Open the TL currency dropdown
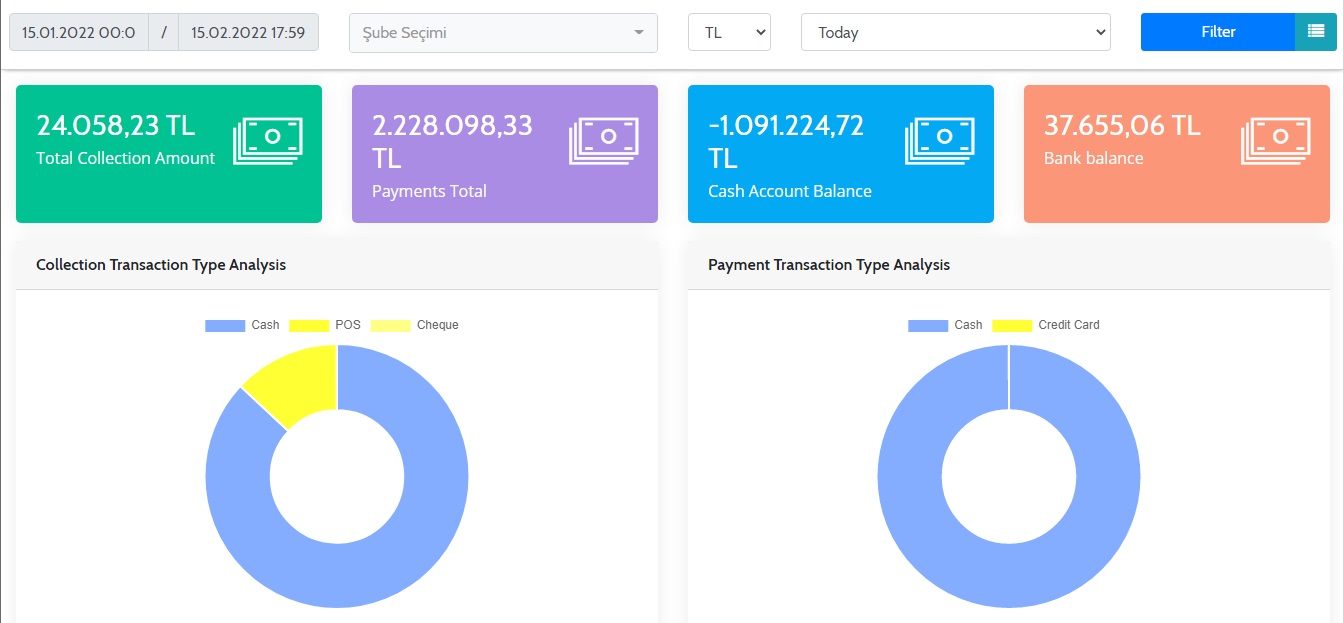 pyautogui.click(x=729, y=32)
